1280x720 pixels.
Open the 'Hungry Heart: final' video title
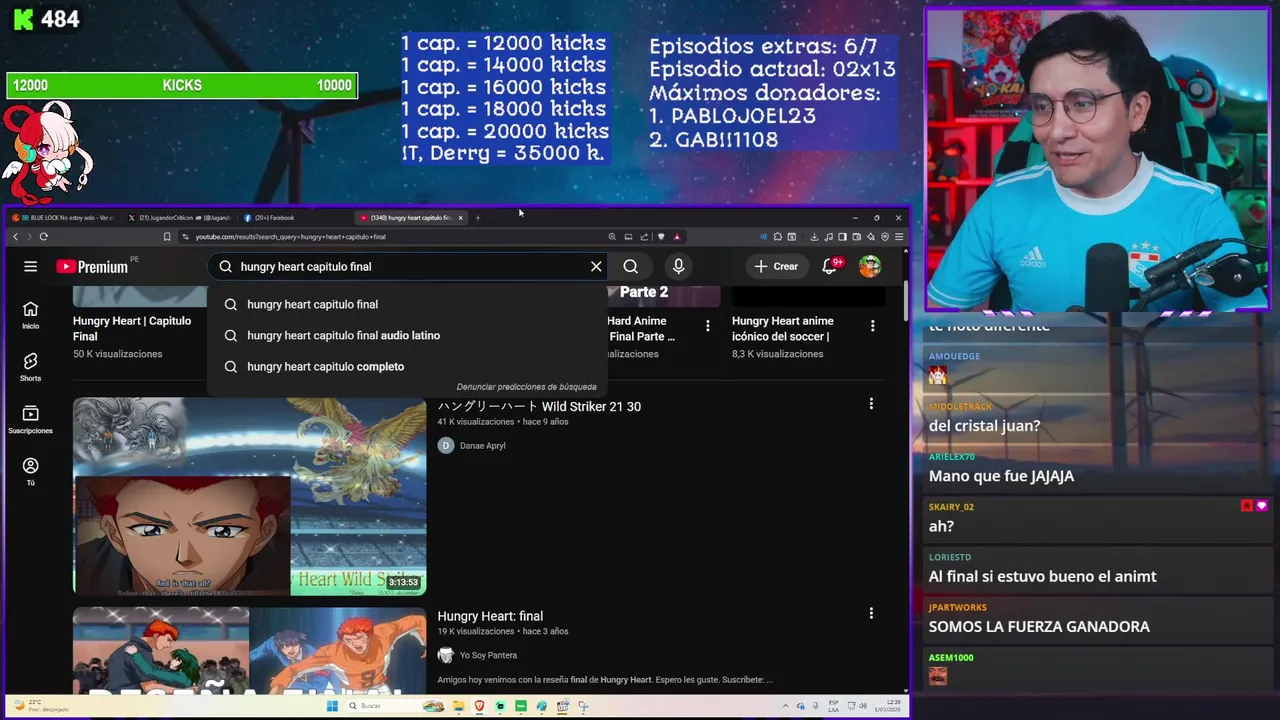[490, 616]
